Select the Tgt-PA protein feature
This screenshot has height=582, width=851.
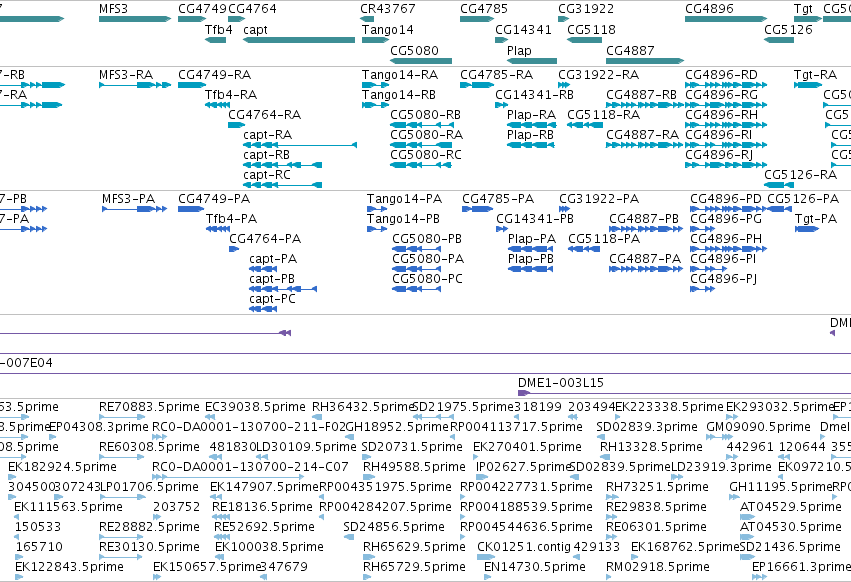pyautogui.click(x=806, y=229)
